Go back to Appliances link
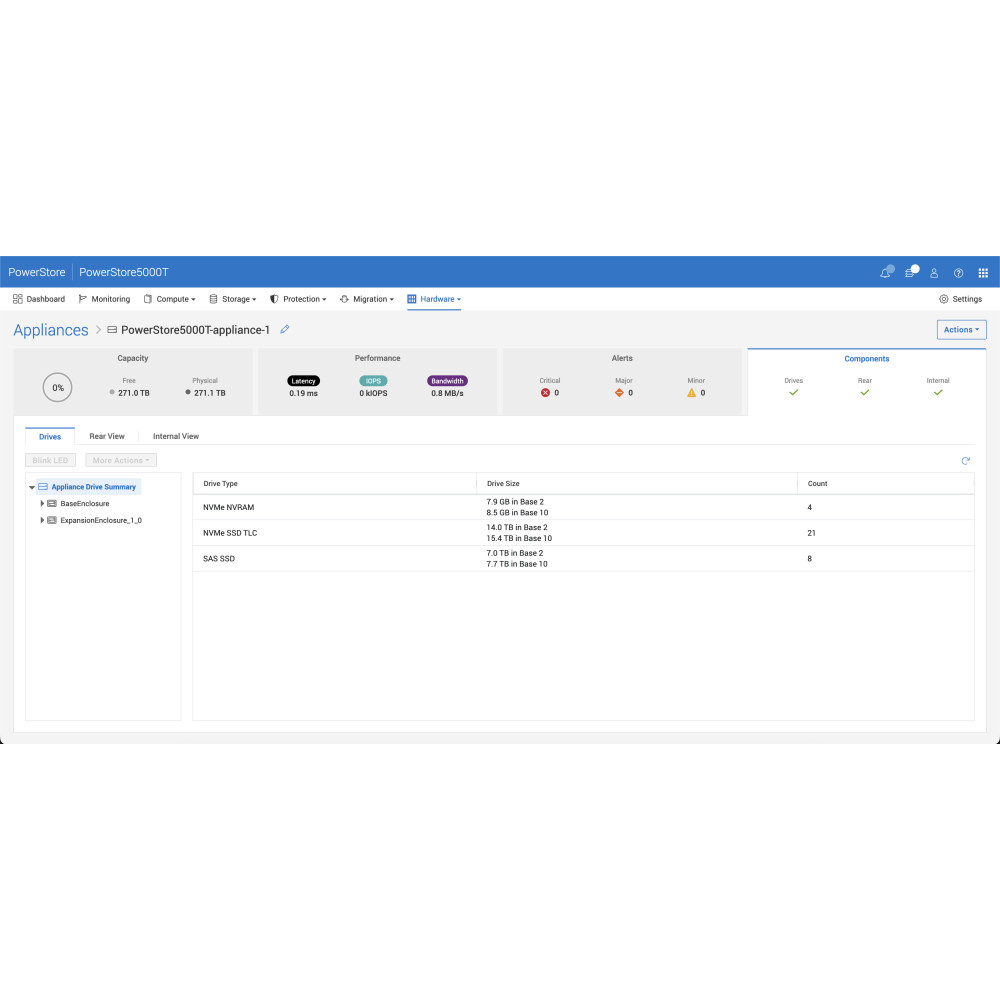The height and width of the screenshot is (1000, 1000). click(x=51, y=330)
